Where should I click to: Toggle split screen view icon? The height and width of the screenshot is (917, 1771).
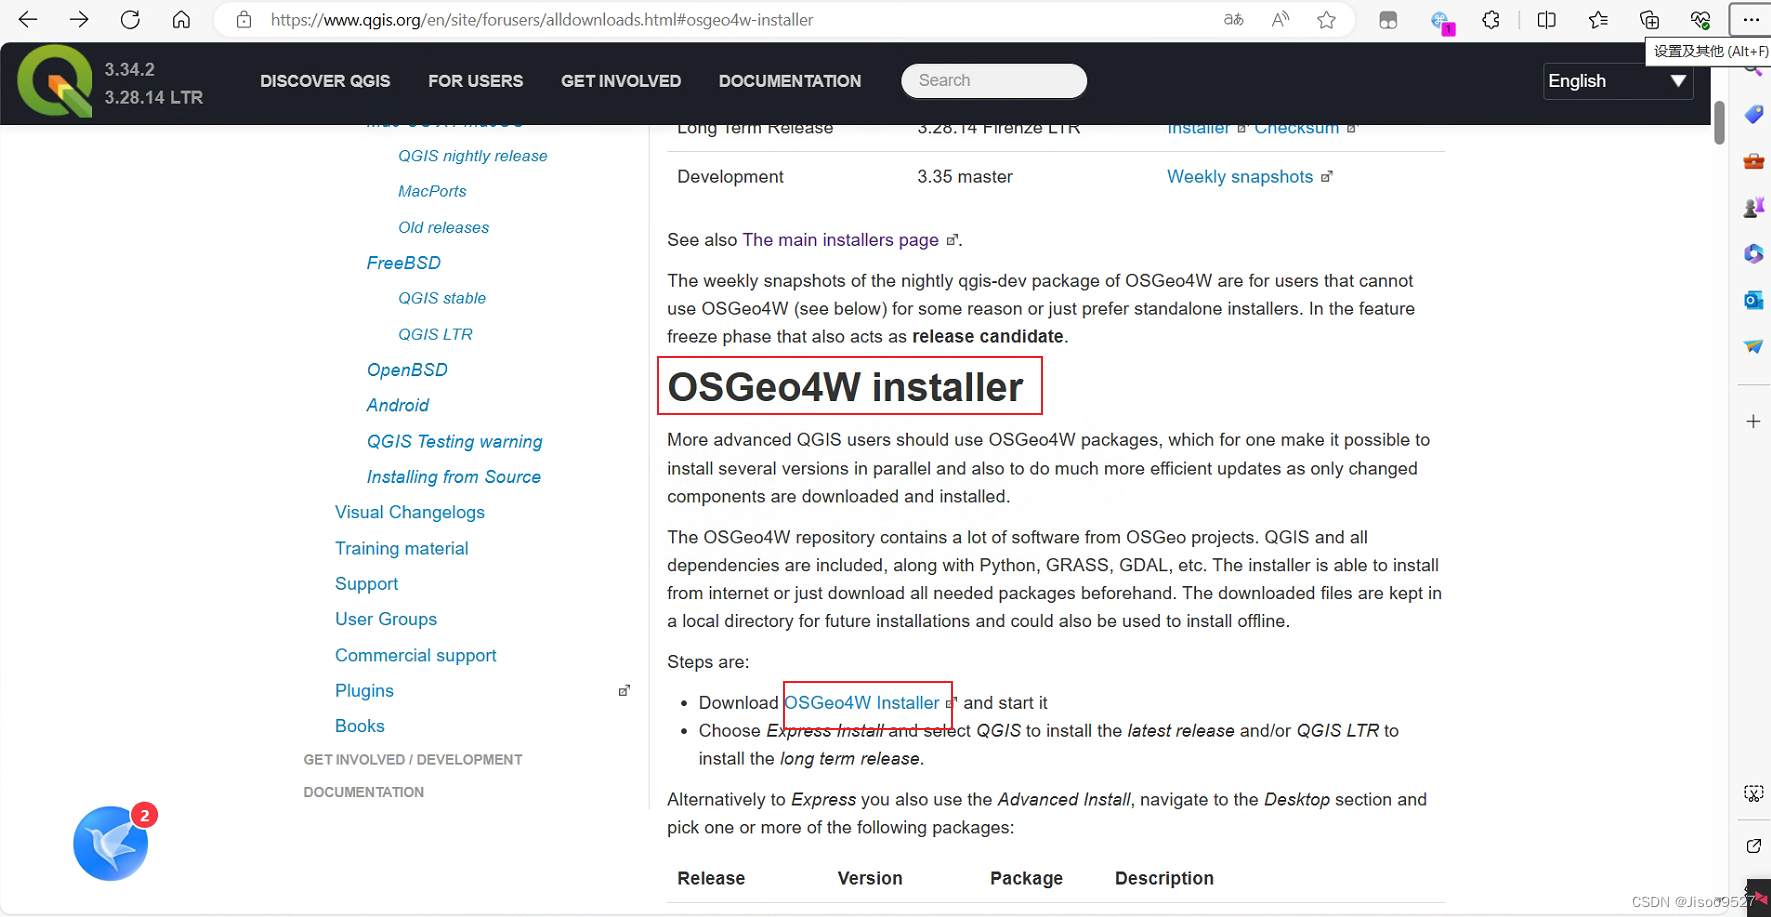(1546, 20)
